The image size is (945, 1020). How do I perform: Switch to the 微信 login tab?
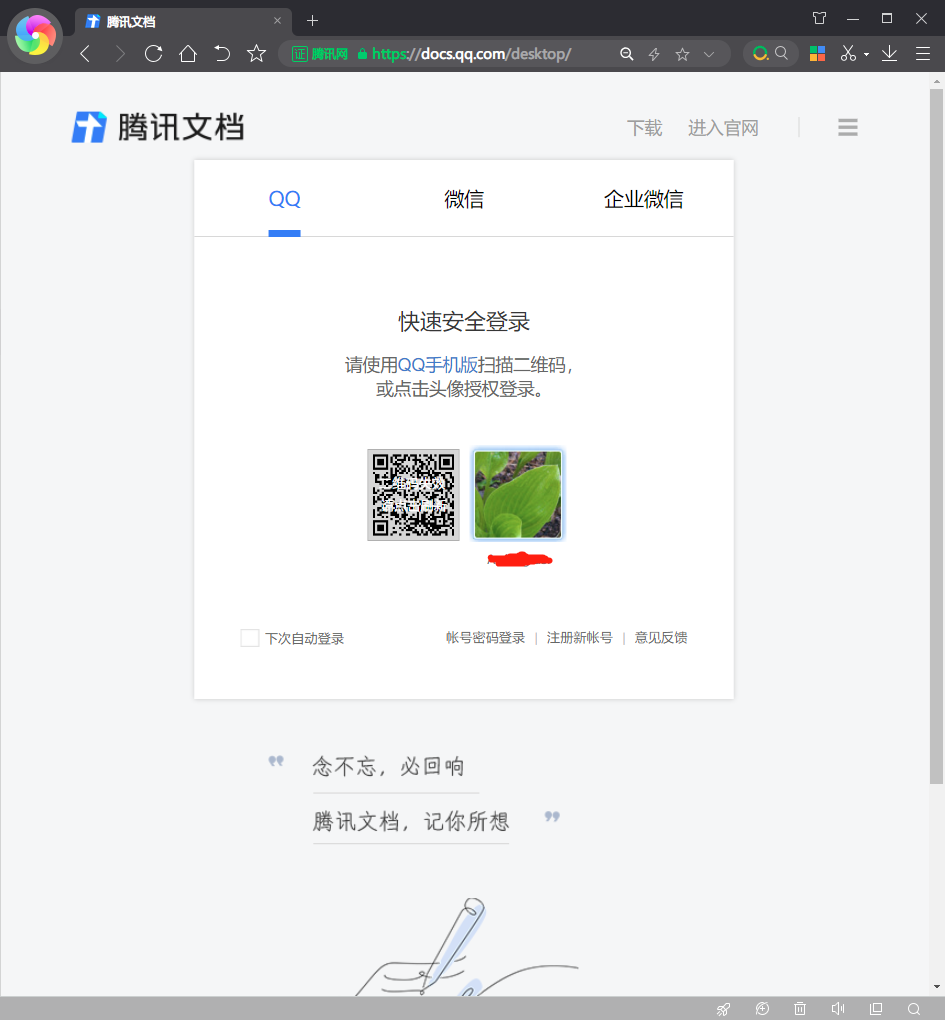point(464,199)
